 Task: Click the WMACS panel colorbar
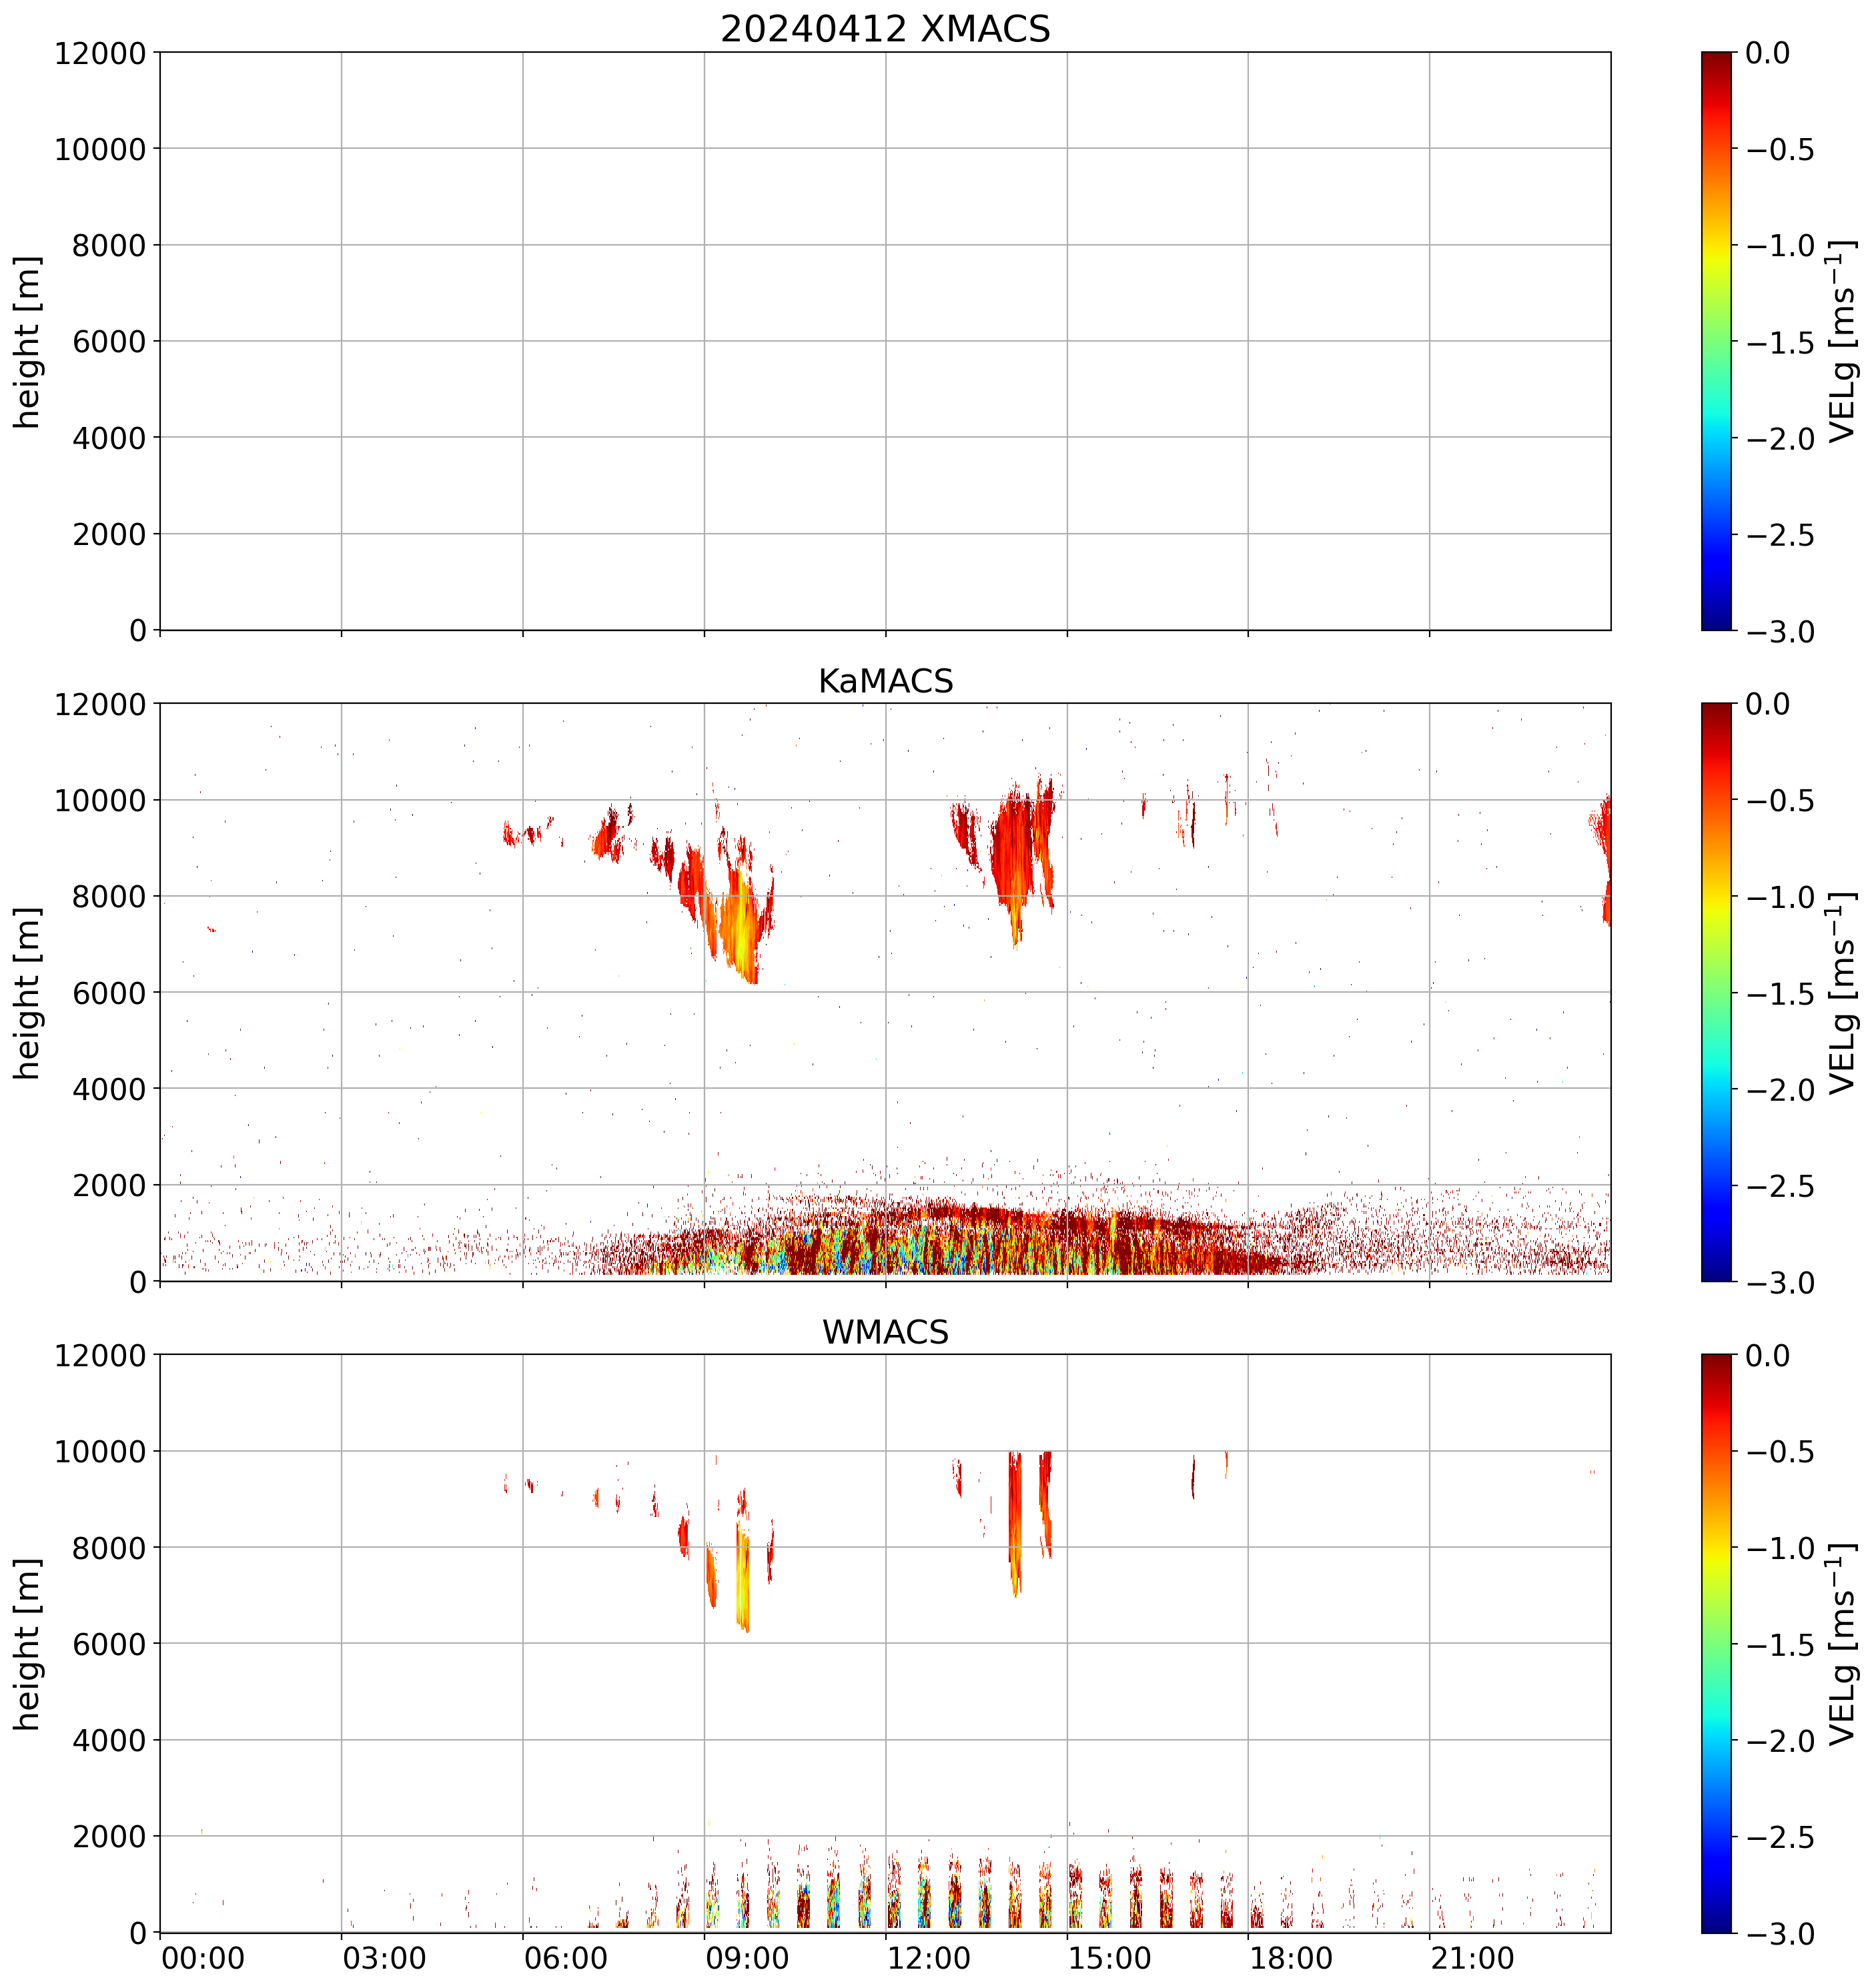coord(1716,1643)
